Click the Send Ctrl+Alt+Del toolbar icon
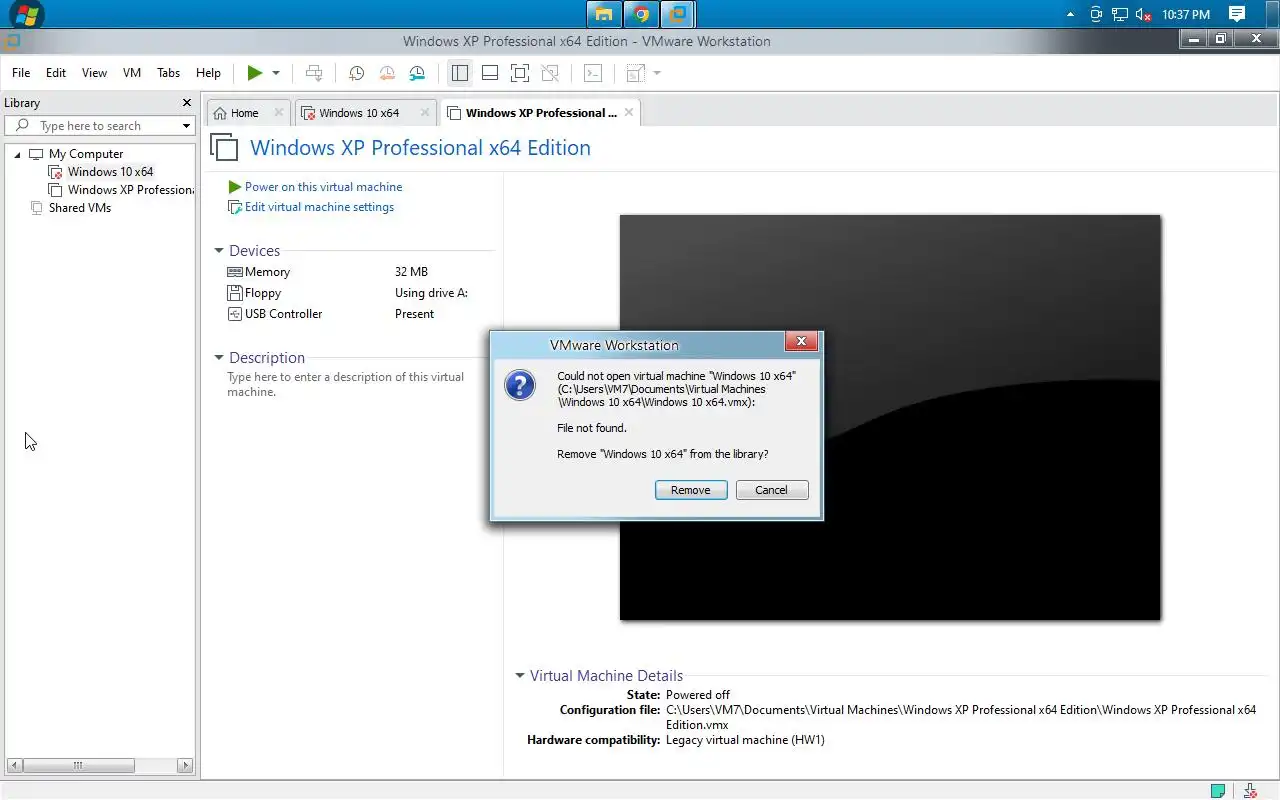This screenshot has height=800, width=1280. (x=314, y=73)
